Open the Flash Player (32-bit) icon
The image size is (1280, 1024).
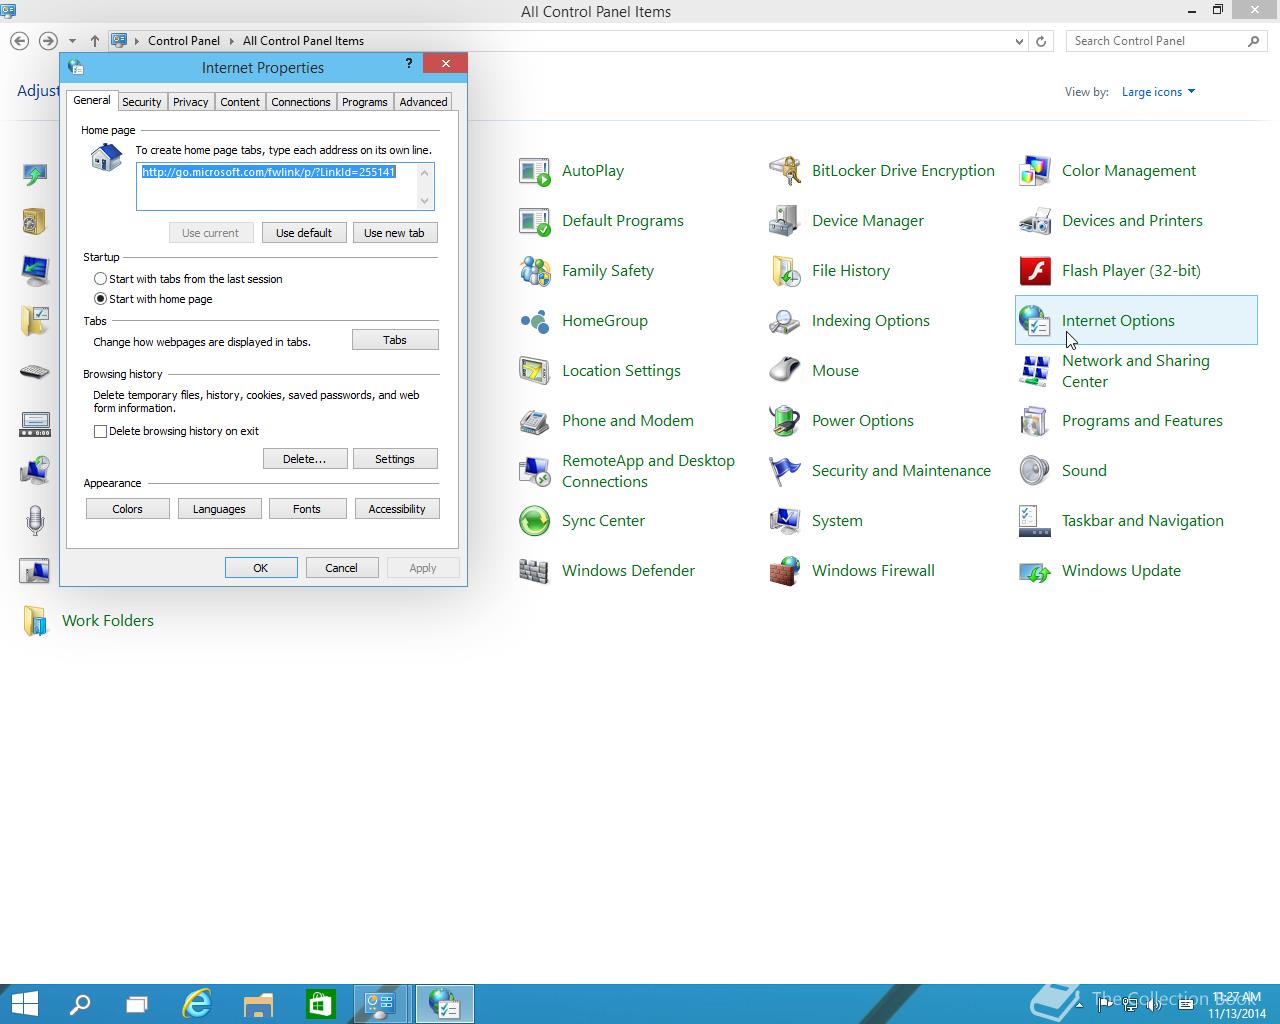[x=1035, y=271]
